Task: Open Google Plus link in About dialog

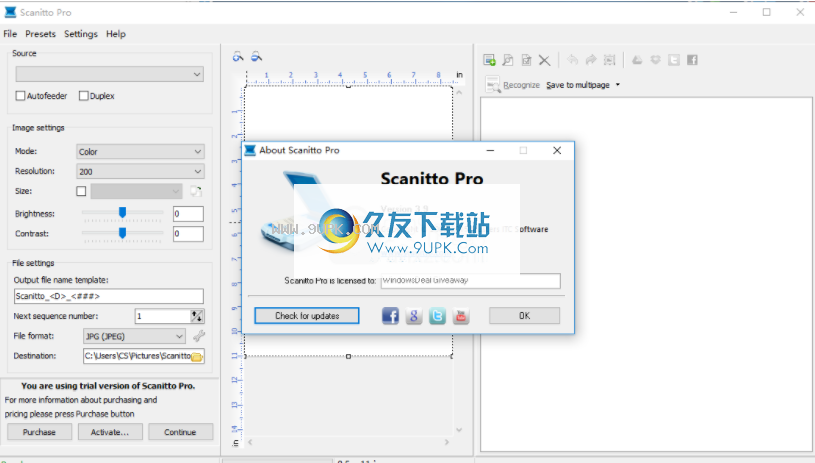Action: [x=414, y=316]
